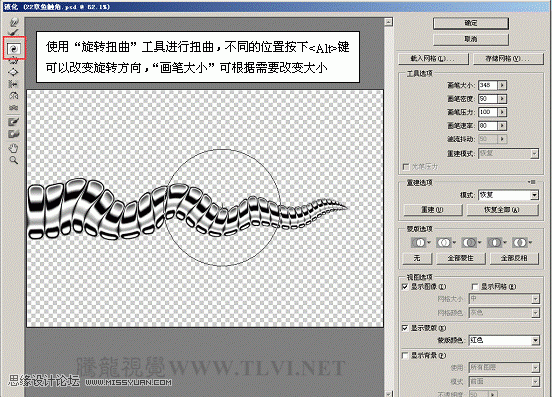Select the Twirl Clockwise tool

pos(14,49)
